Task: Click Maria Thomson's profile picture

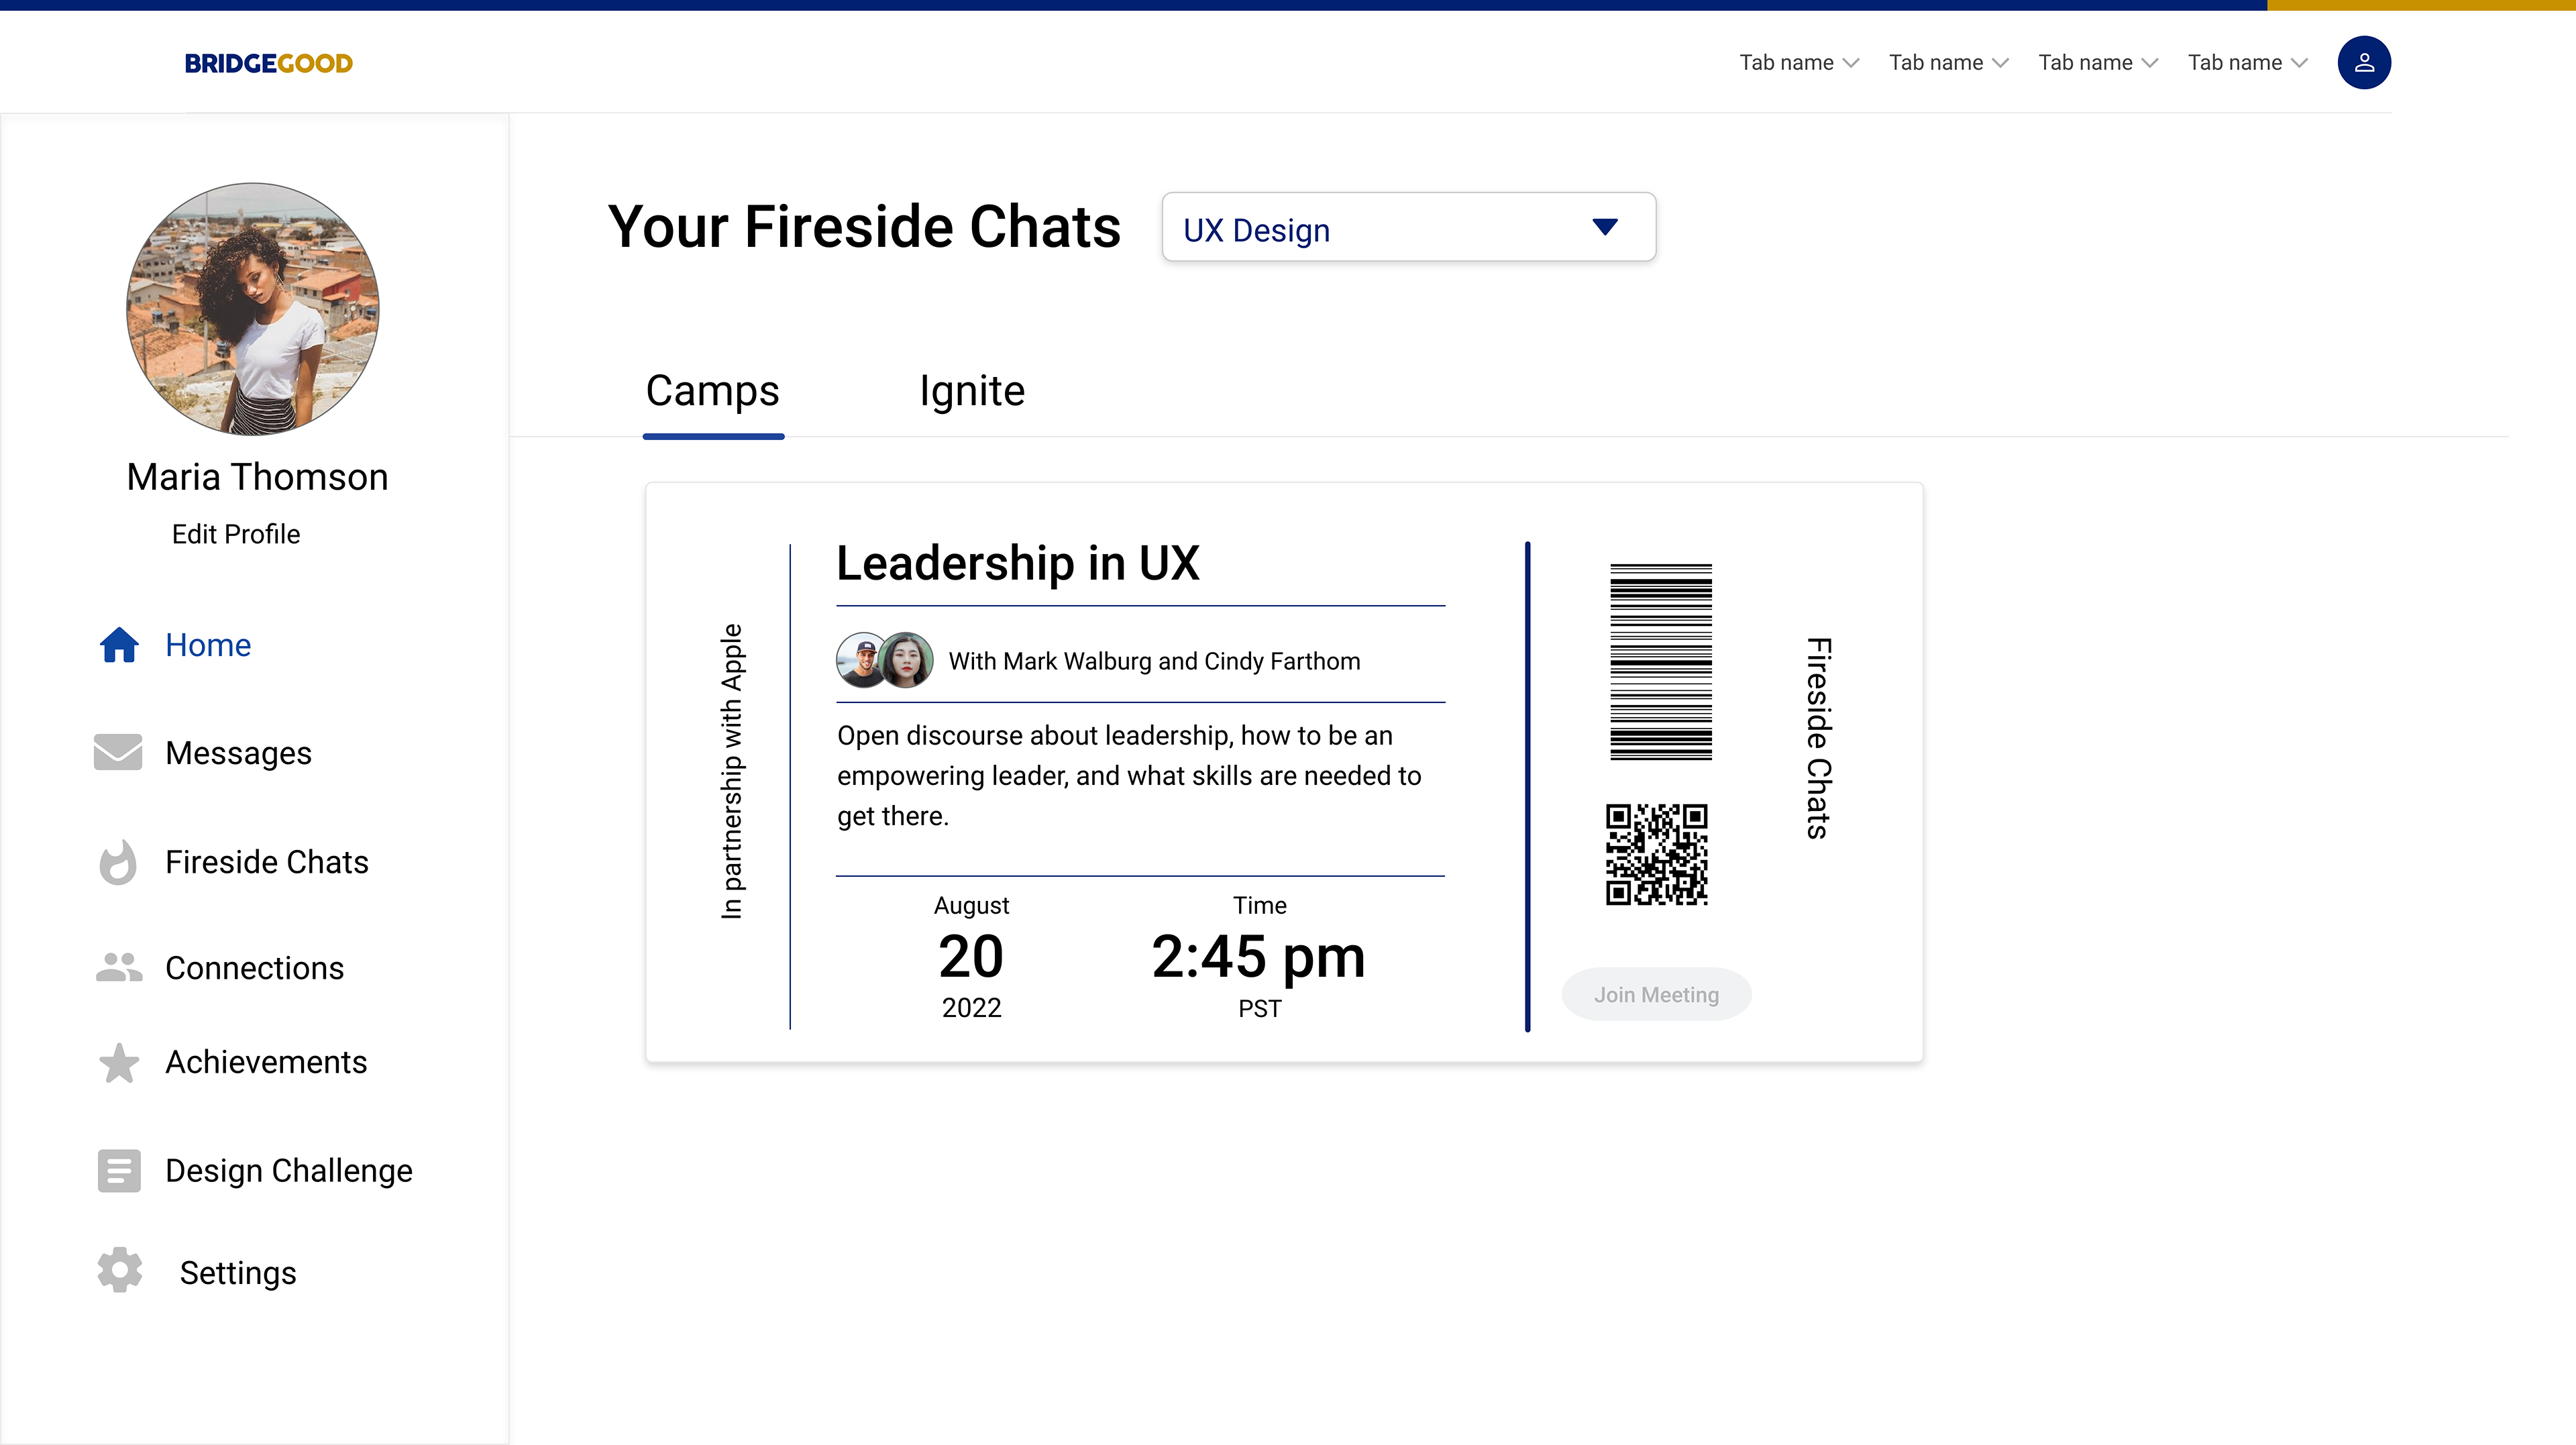Action: [x=253, y=309]
